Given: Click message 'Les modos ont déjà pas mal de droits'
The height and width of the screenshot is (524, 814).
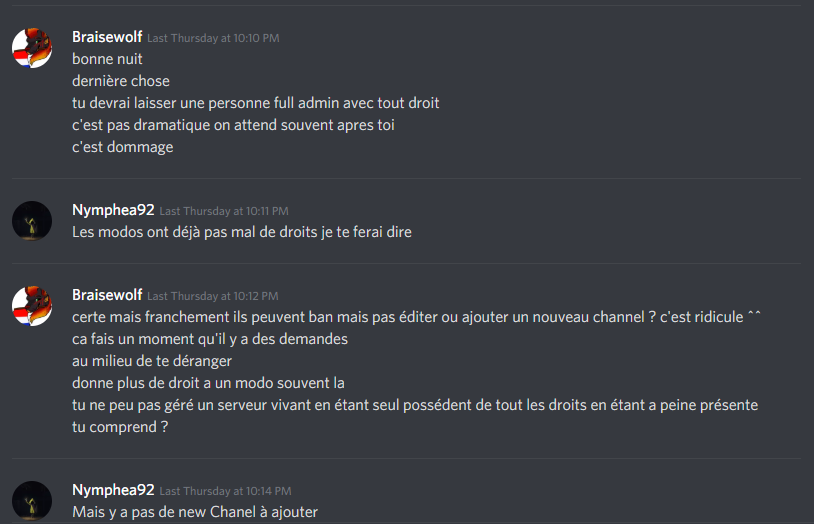Looking at the screenshot, I should click(x=242, y=232).
